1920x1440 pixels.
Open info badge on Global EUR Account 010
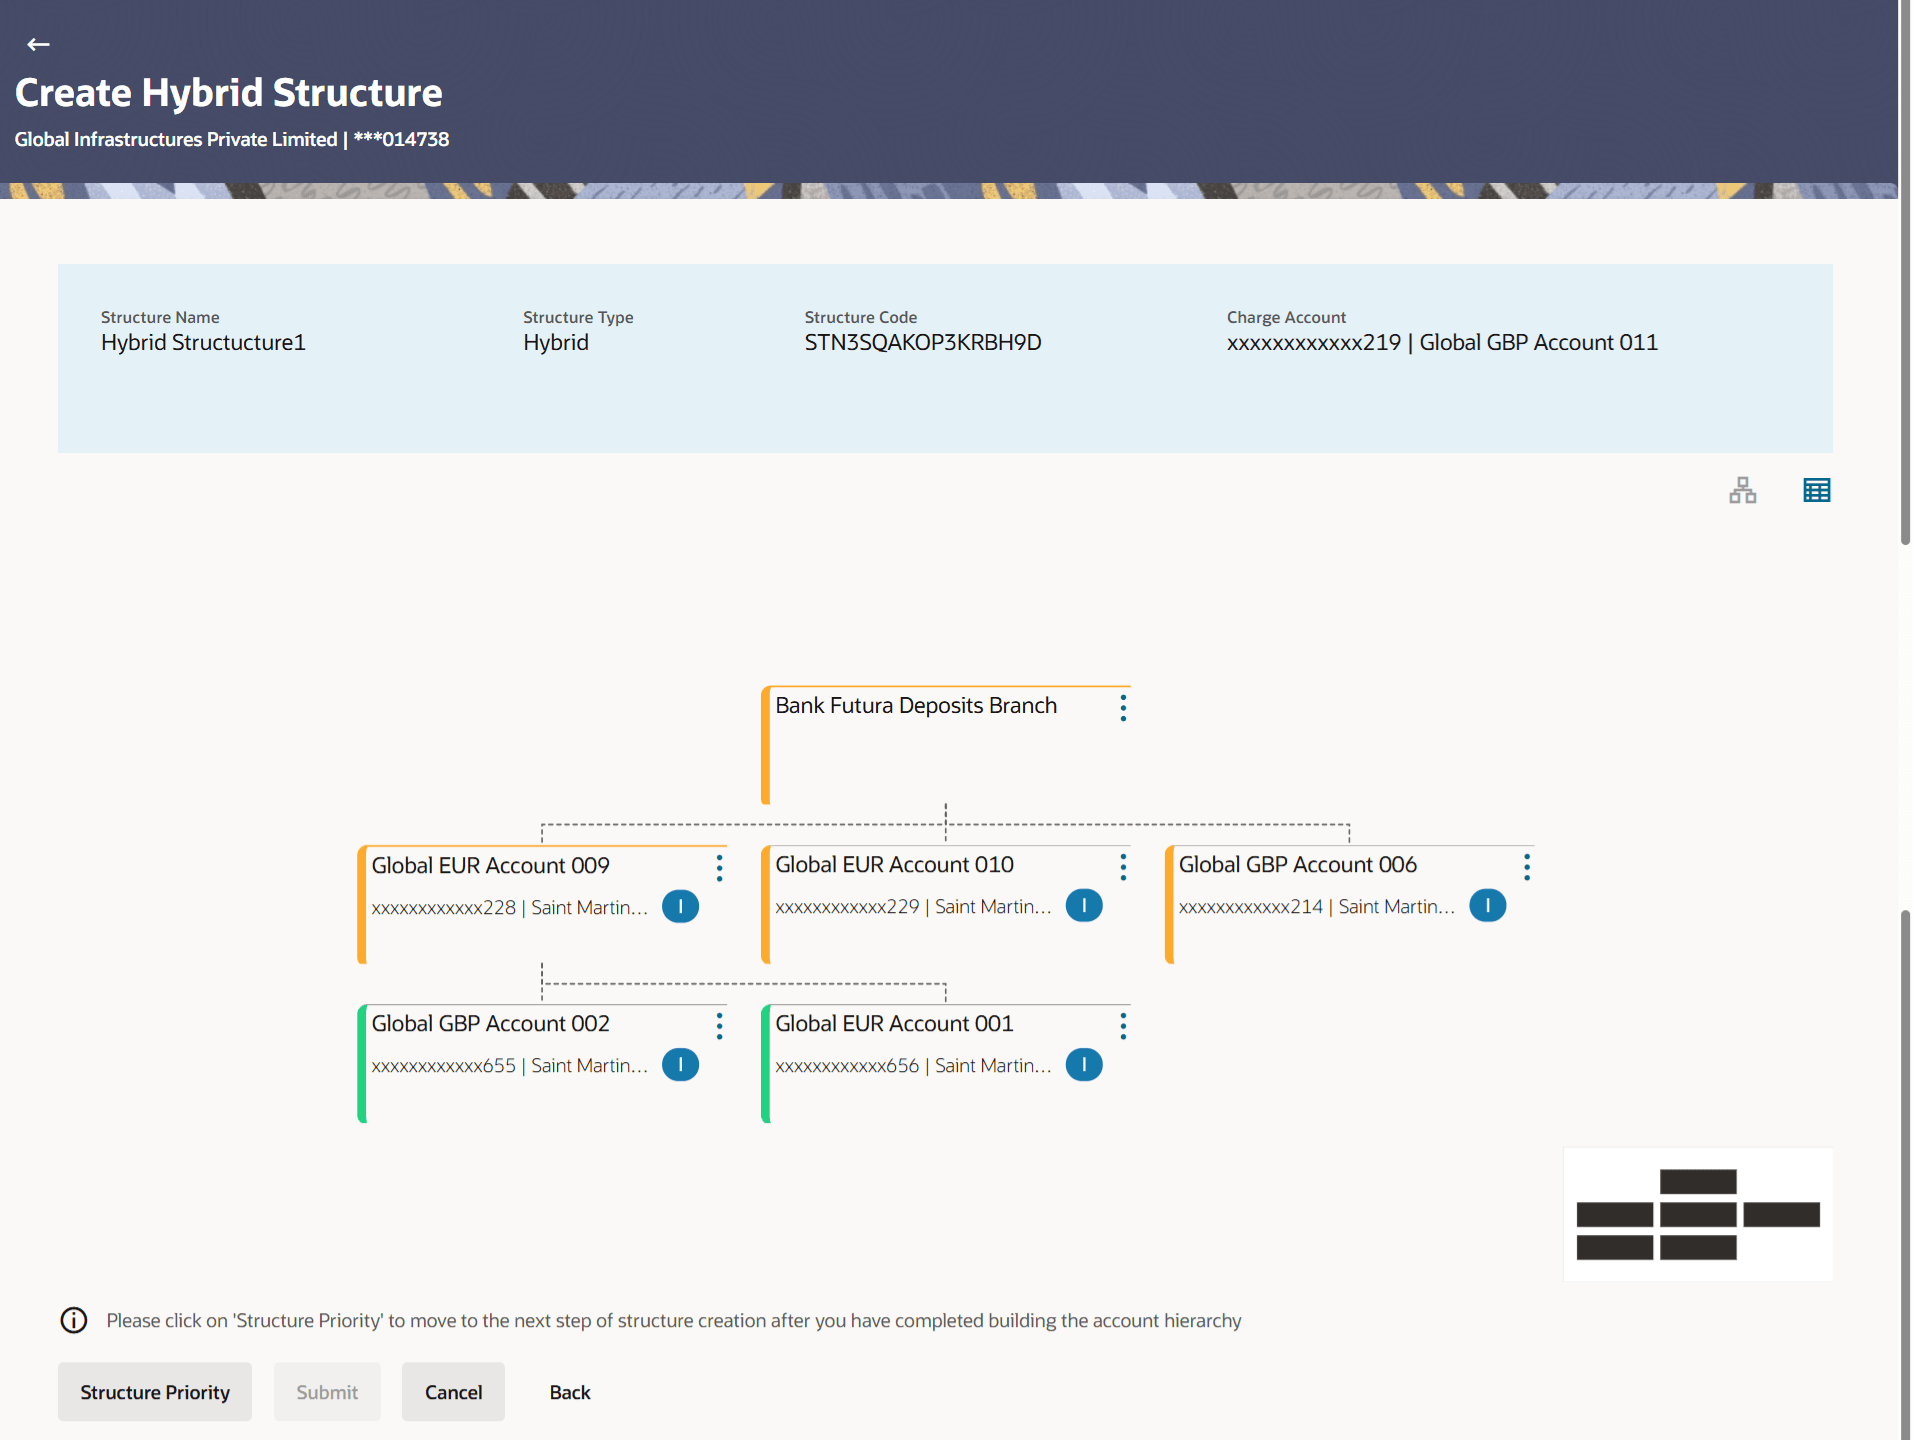(1084, 906)
